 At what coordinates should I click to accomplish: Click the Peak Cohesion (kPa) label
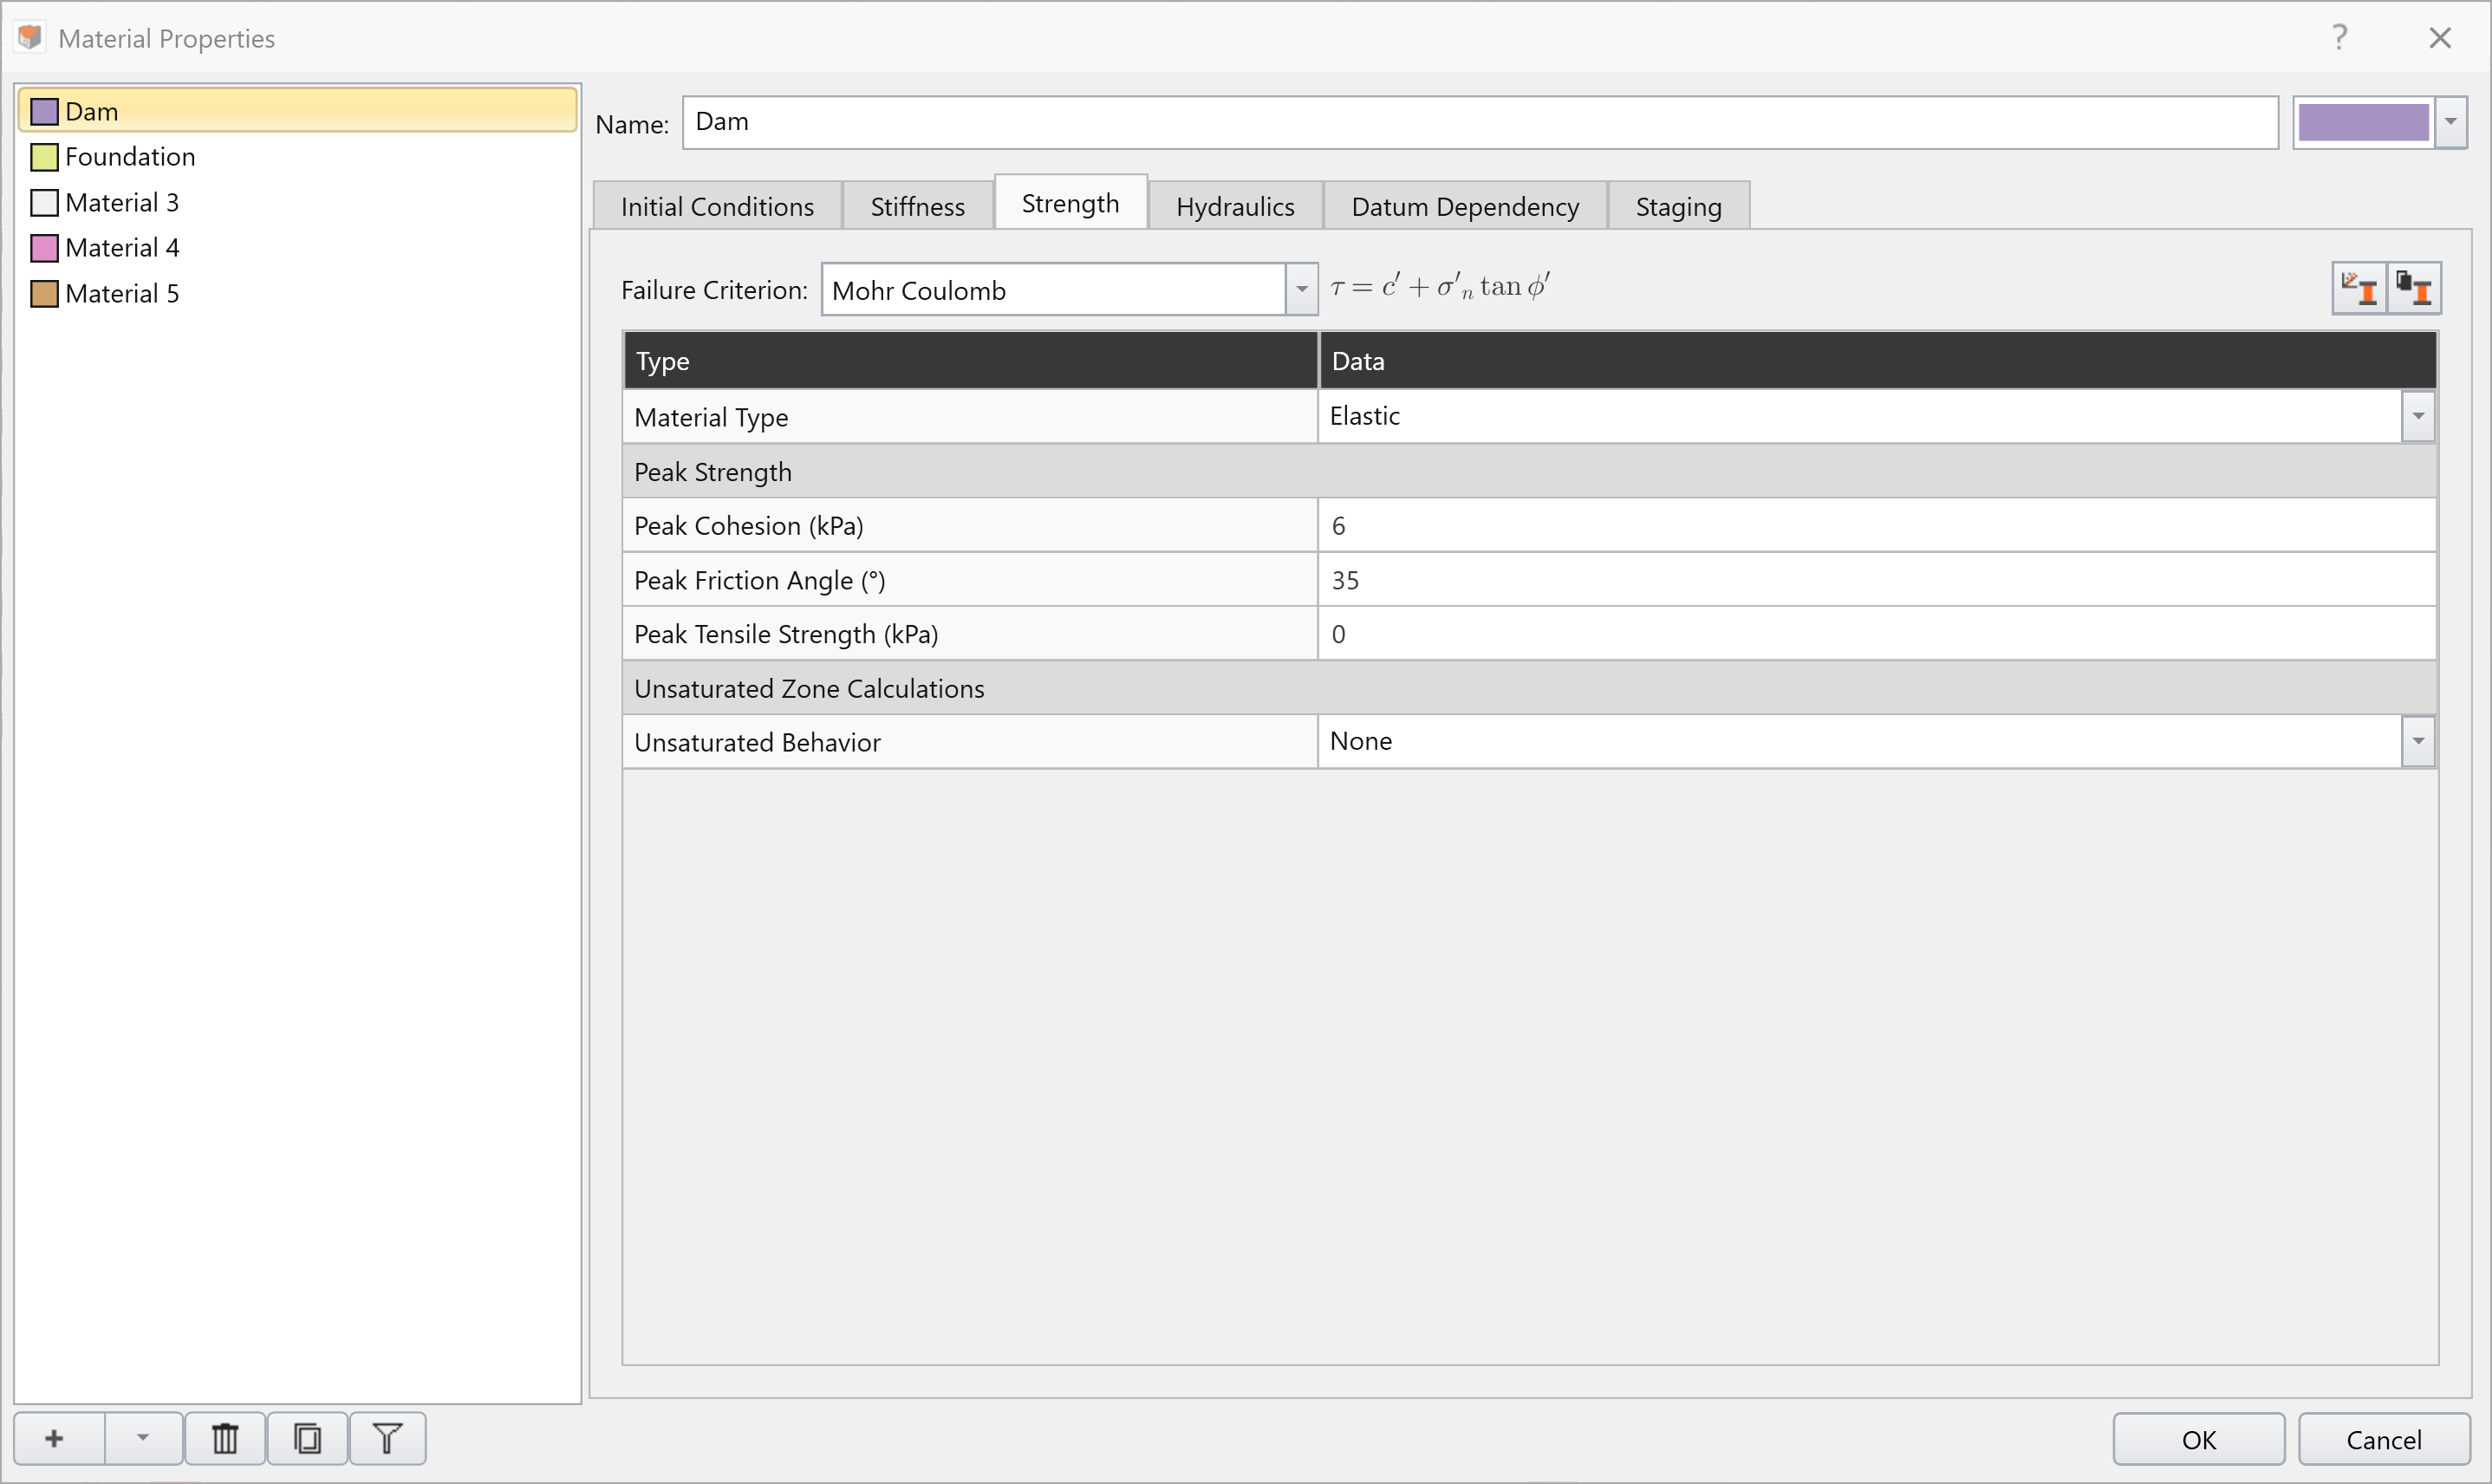tap(748, 525)
